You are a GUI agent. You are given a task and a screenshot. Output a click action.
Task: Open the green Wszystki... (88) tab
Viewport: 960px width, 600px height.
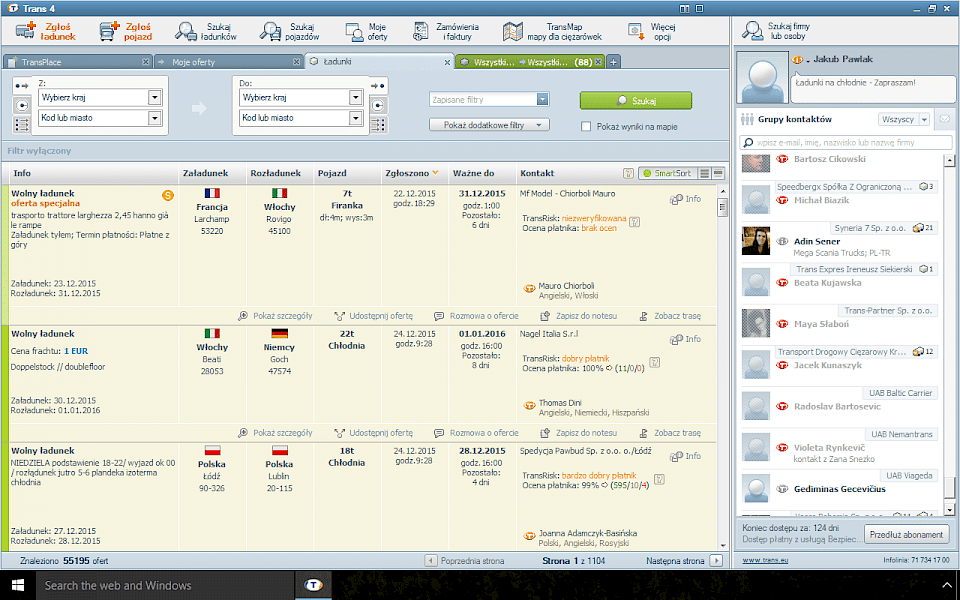tap(530, 62)
